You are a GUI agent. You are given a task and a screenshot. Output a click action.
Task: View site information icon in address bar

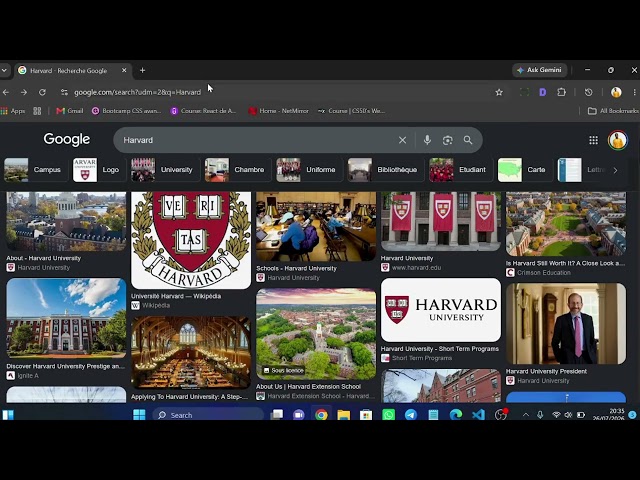tap(64, 92)
